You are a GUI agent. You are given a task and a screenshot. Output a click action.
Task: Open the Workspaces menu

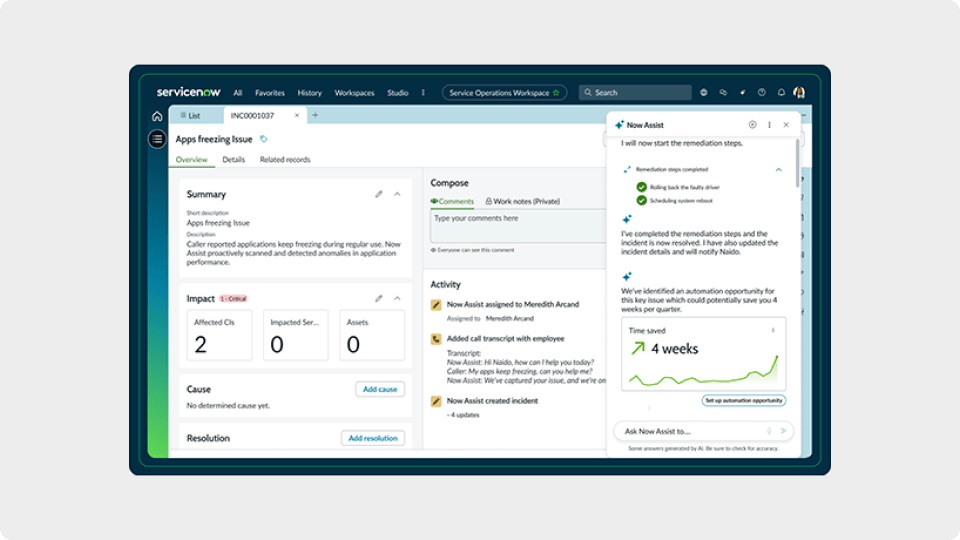354,93
